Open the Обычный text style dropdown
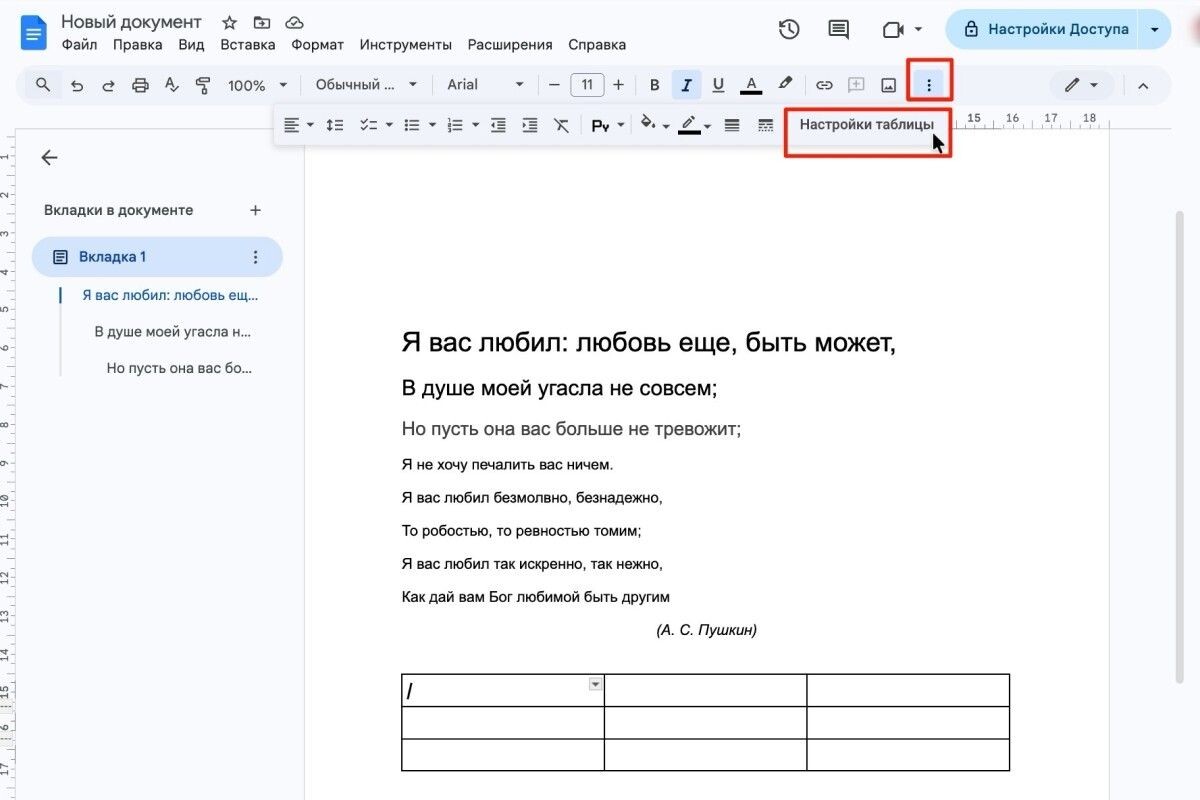This screenshot has width=1200, height=800. 366,85
